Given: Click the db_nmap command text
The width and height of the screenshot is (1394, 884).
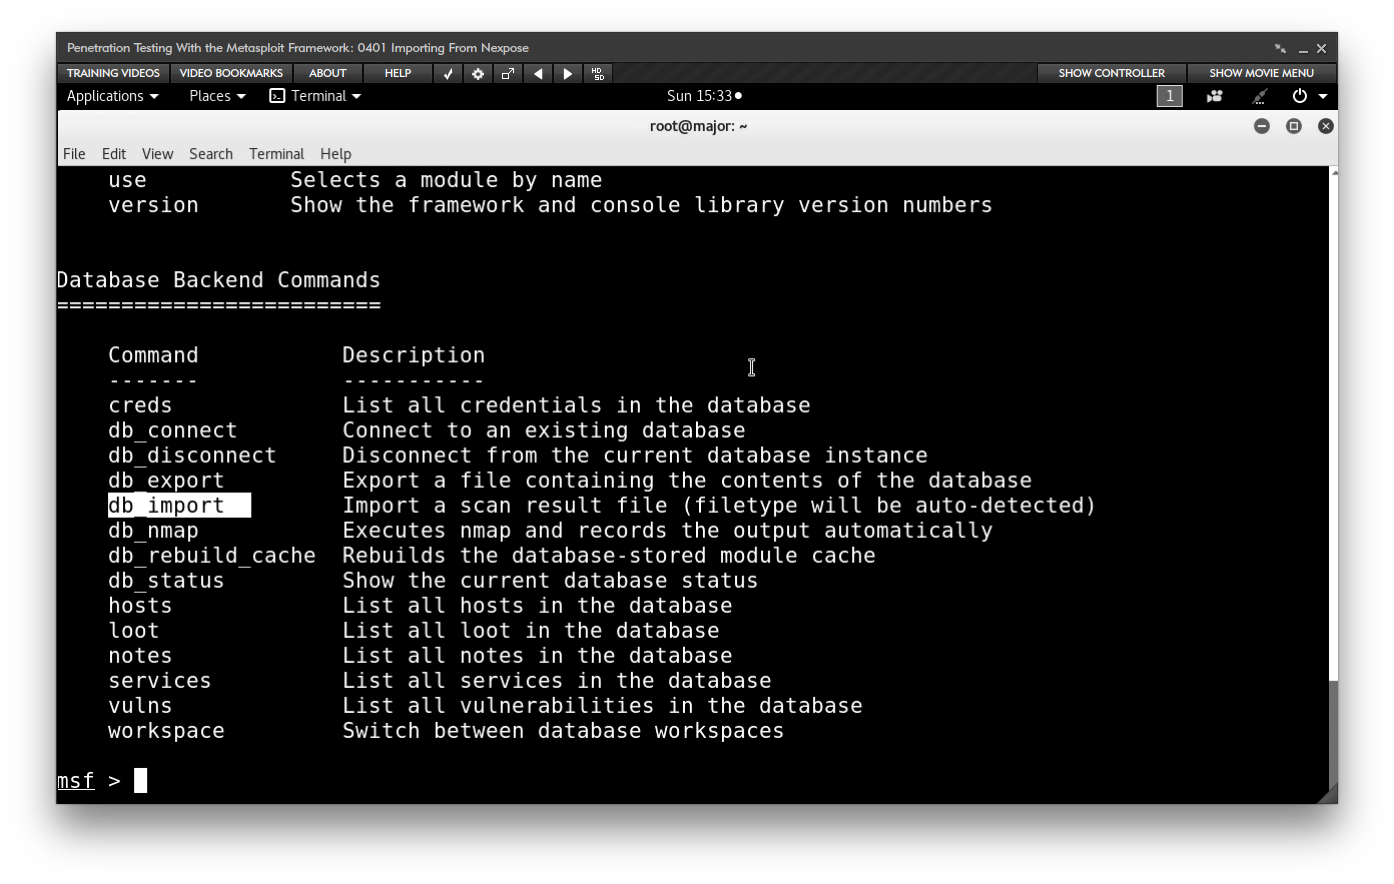Looking at the screenshot, I should coord(153,530).
